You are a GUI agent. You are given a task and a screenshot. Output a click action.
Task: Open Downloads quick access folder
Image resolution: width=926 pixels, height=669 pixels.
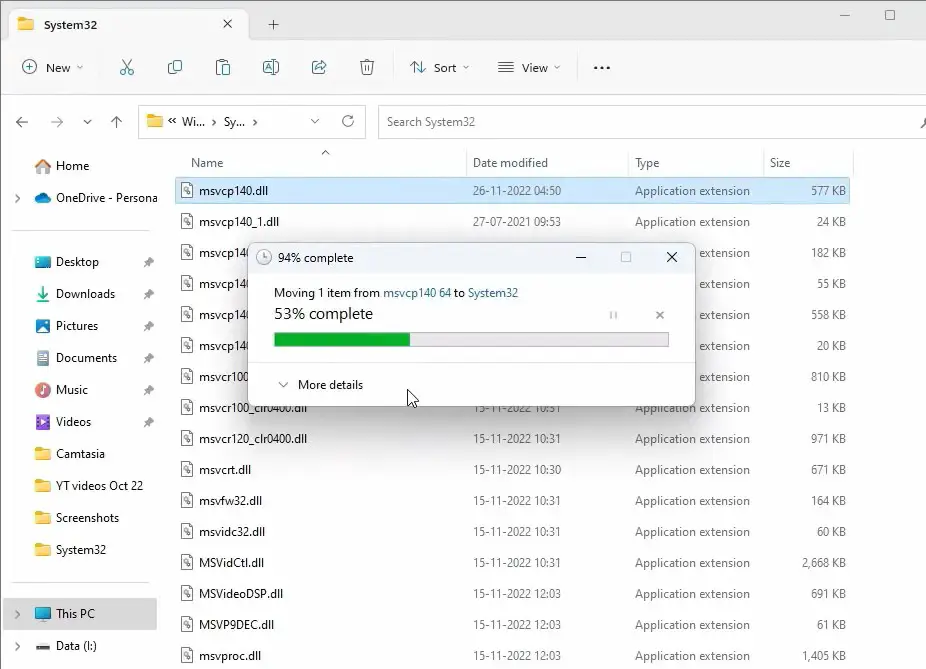pos(74,293)
